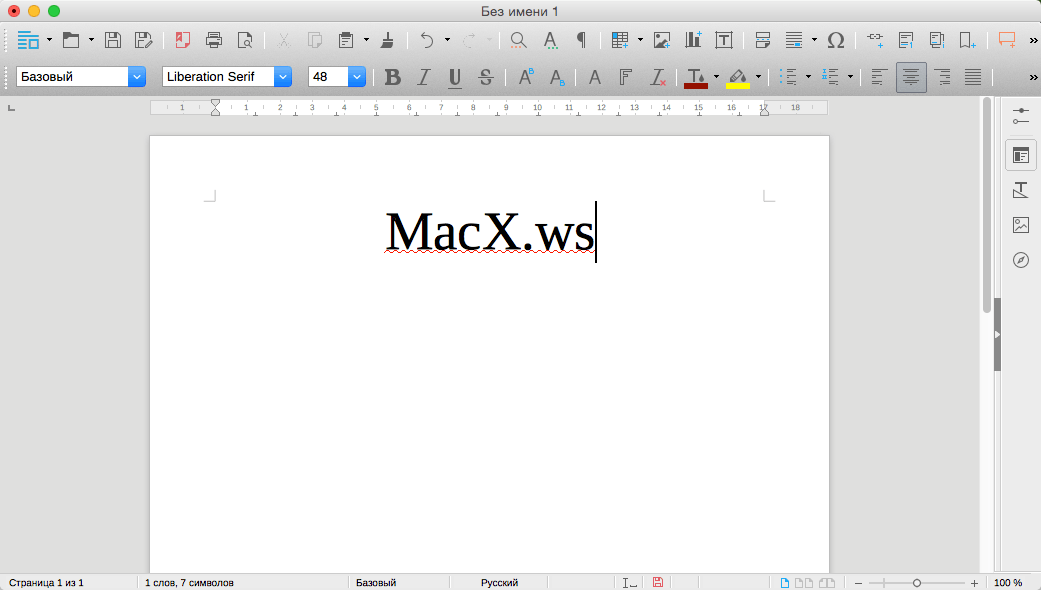Activate the Clone Formatting paintbrush
This screenshot has width=1041, height=590.
pos(387,40)
